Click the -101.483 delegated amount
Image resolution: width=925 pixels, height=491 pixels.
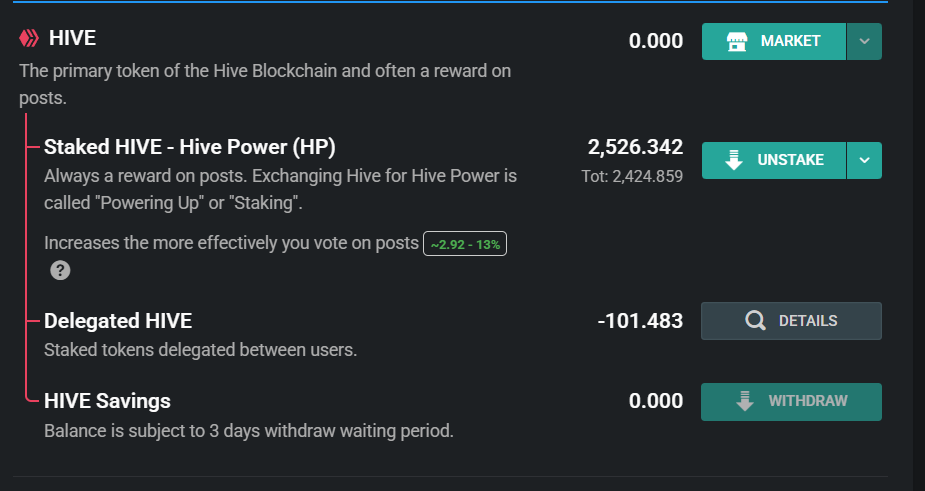pyautogui.click(x=640, y=321)
